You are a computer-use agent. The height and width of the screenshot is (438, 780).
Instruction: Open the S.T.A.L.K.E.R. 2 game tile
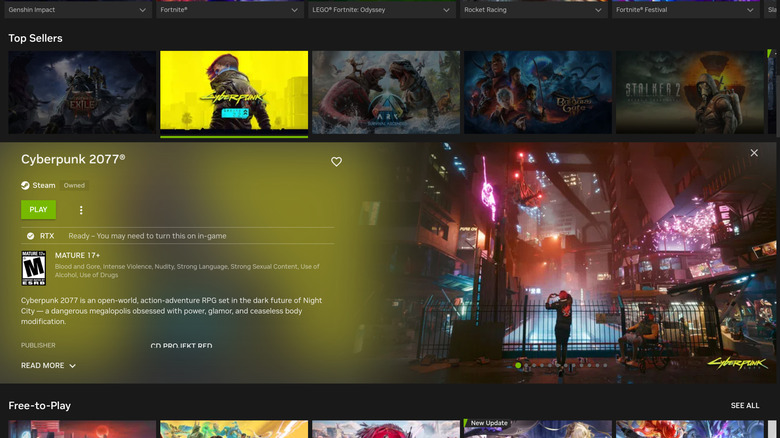click(x=690, y=93)
